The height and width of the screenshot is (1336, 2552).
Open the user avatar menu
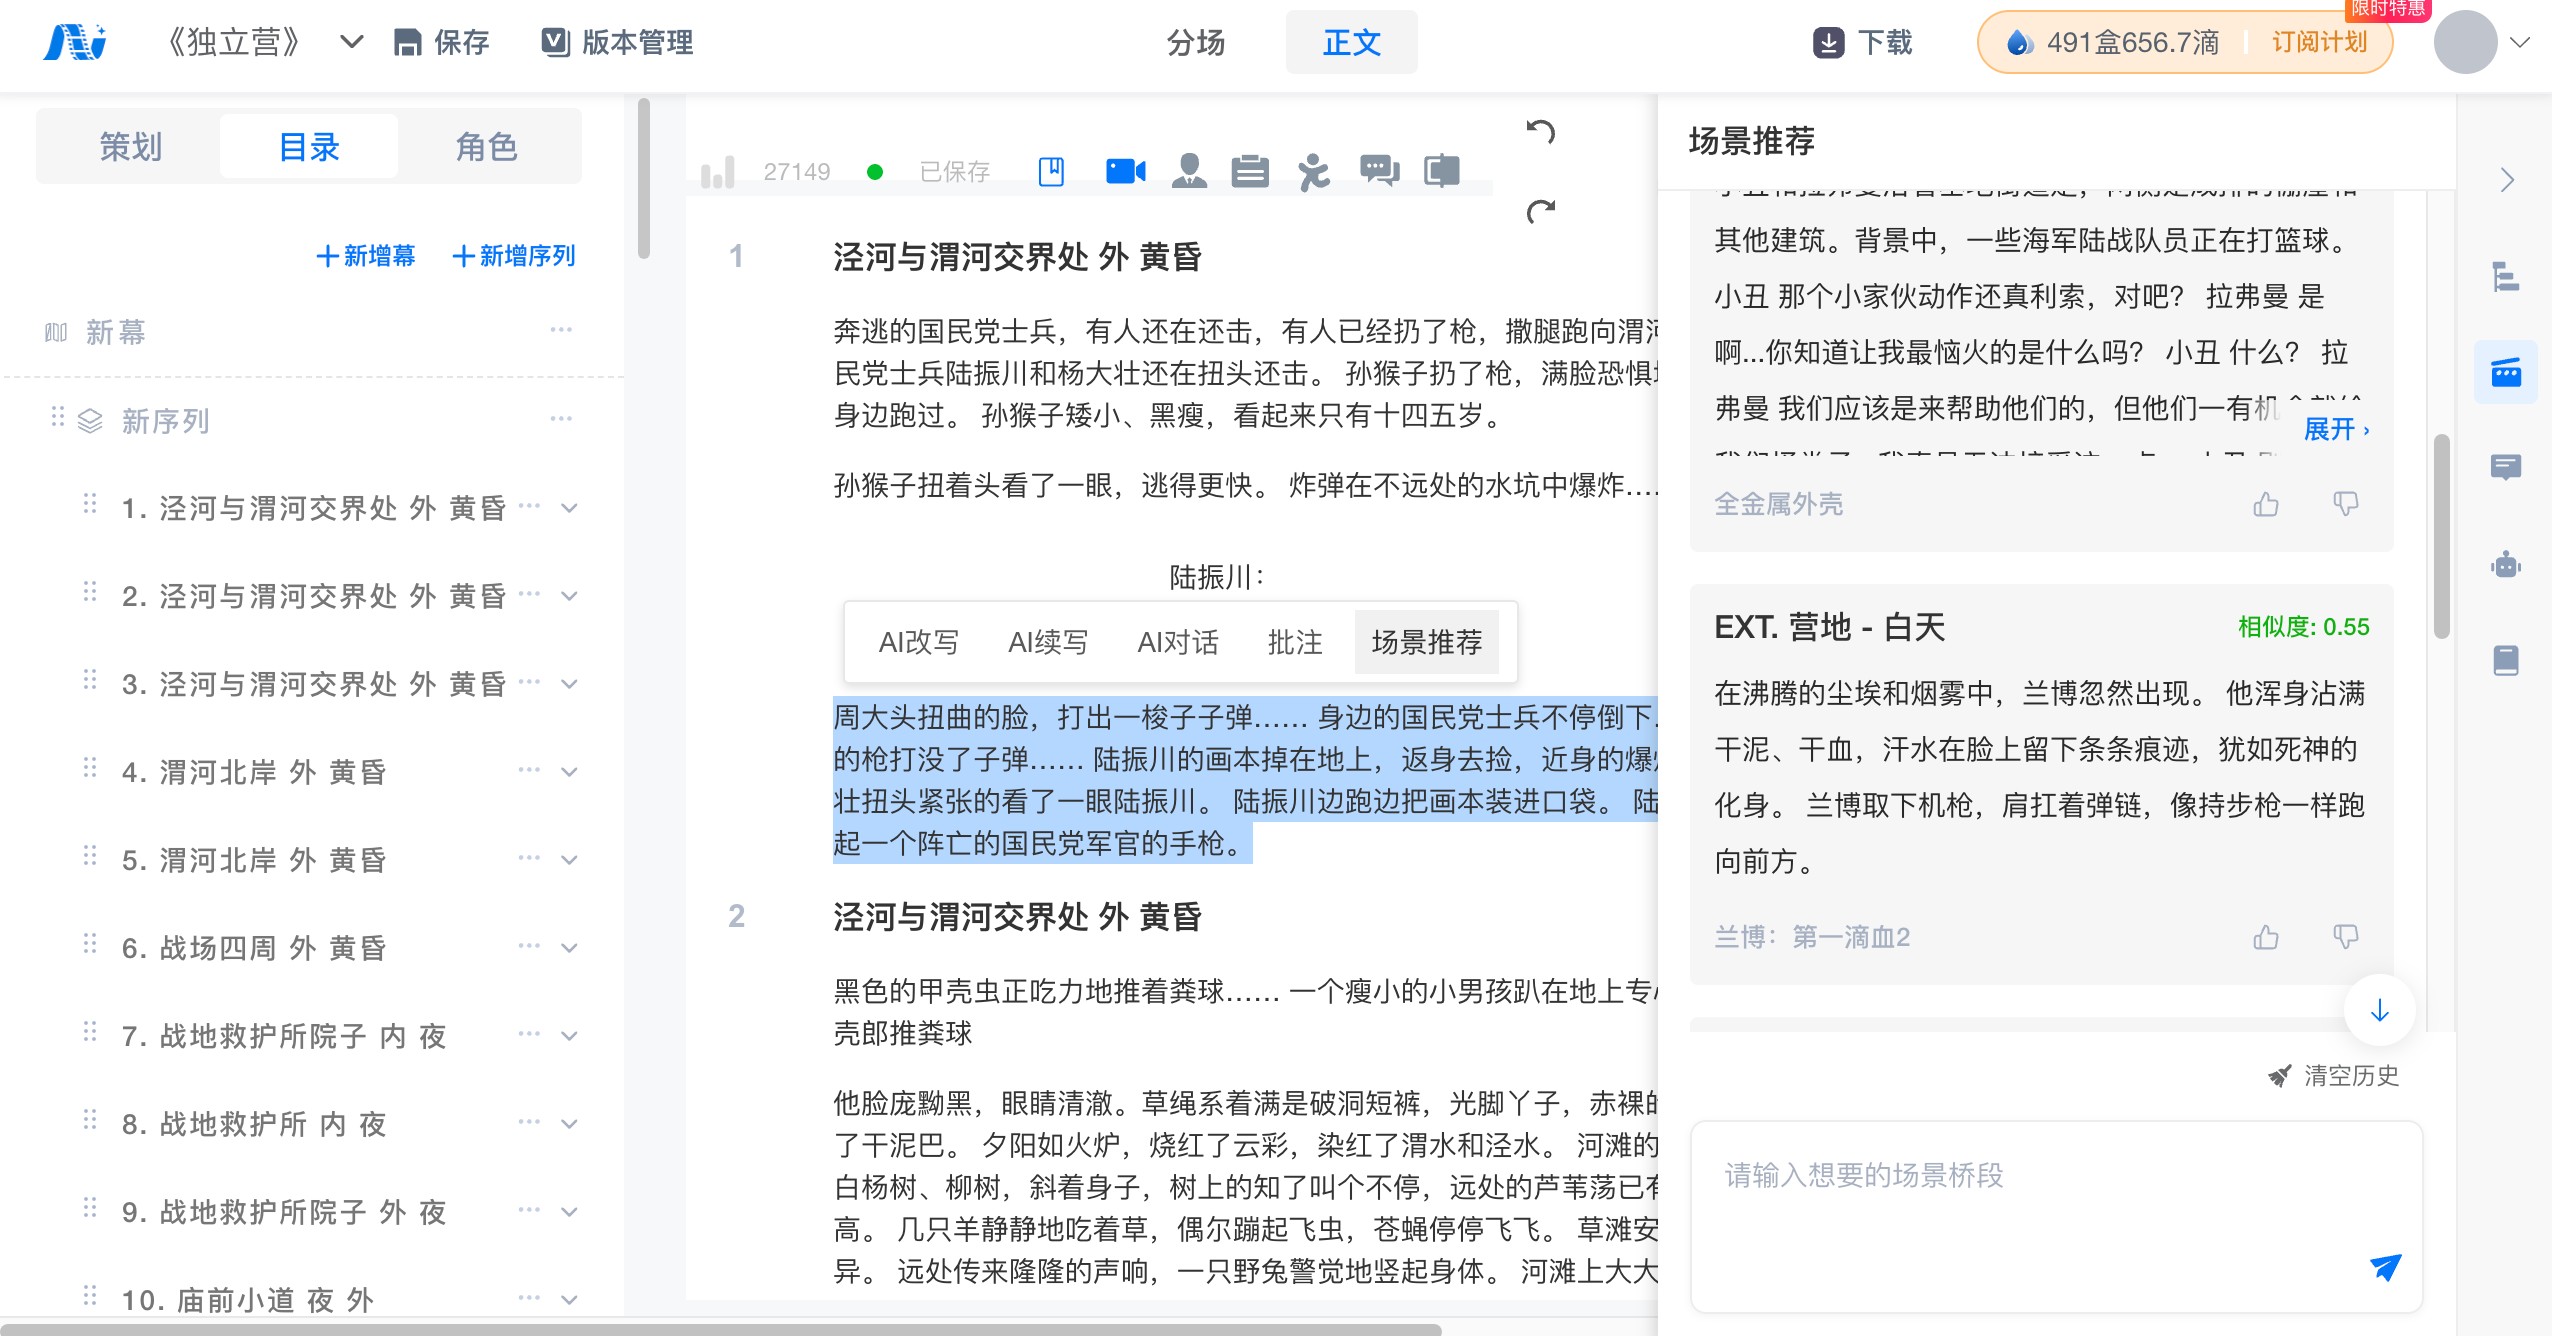(x=2465, y=42)
